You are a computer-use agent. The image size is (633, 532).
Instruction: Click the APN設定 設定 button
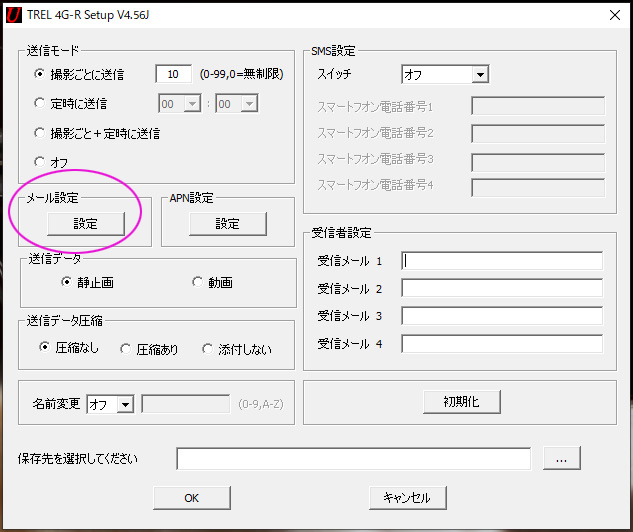227,224
